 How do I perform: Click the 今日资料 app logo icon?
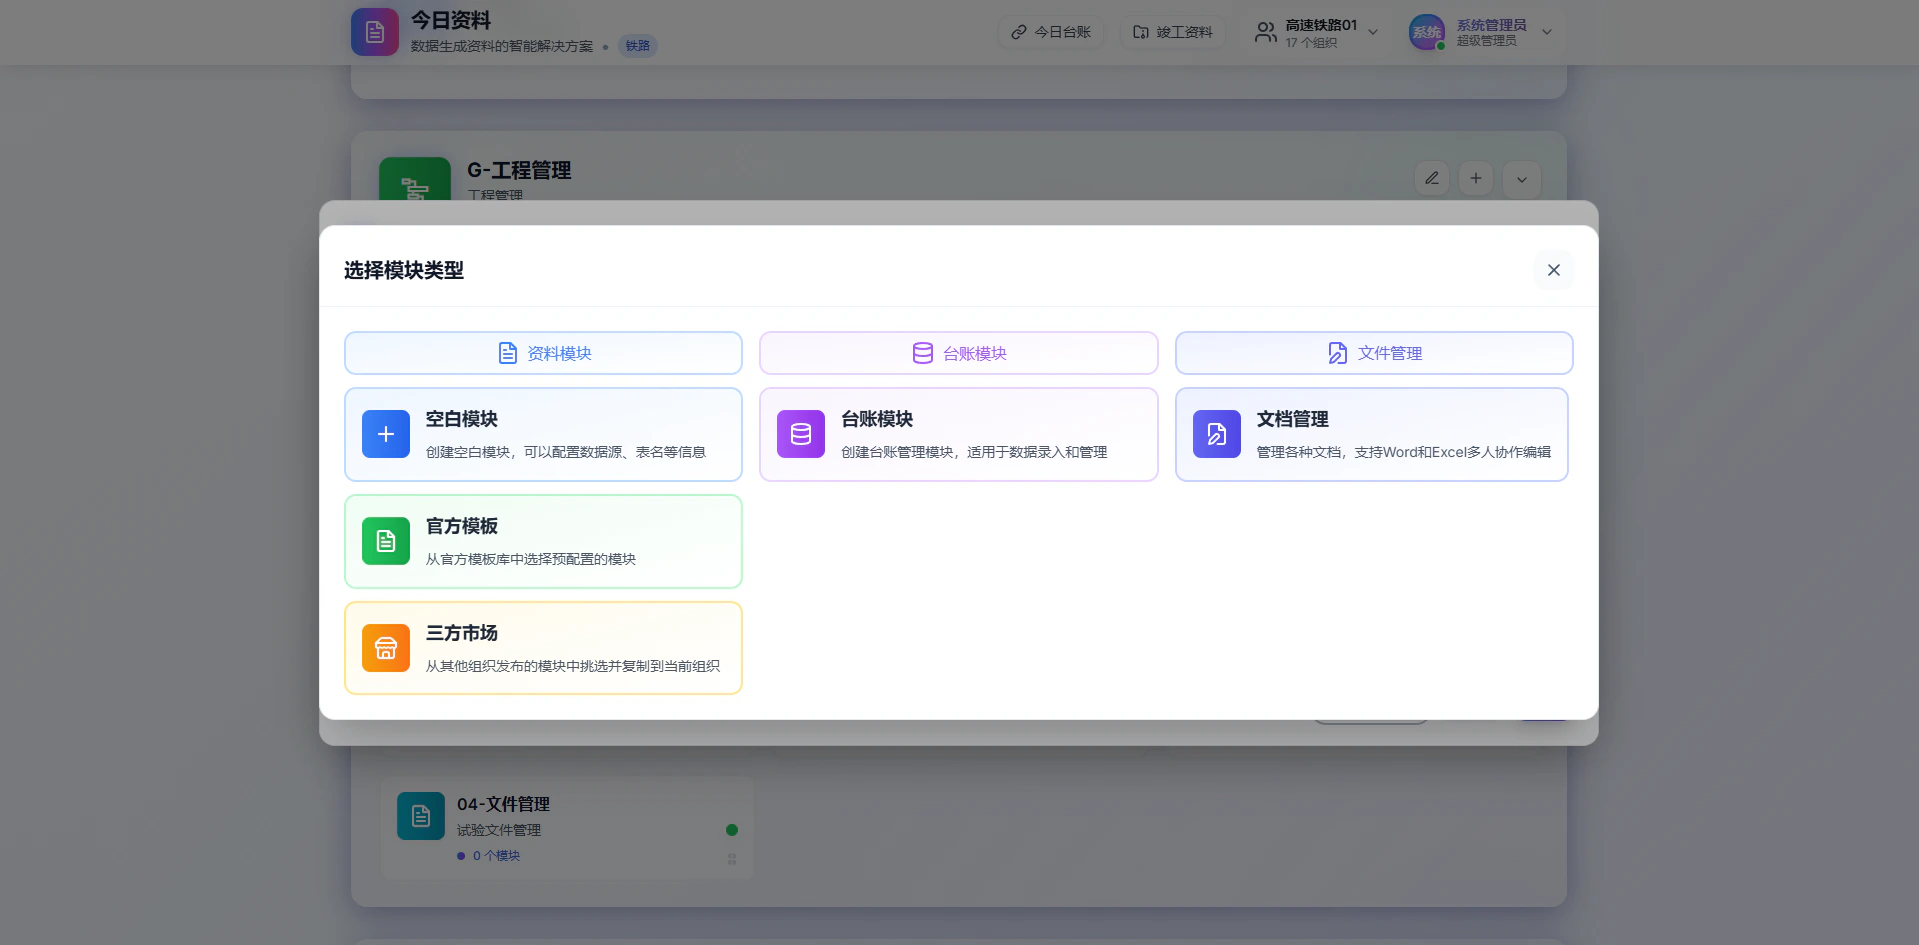(x=375, y=32)
